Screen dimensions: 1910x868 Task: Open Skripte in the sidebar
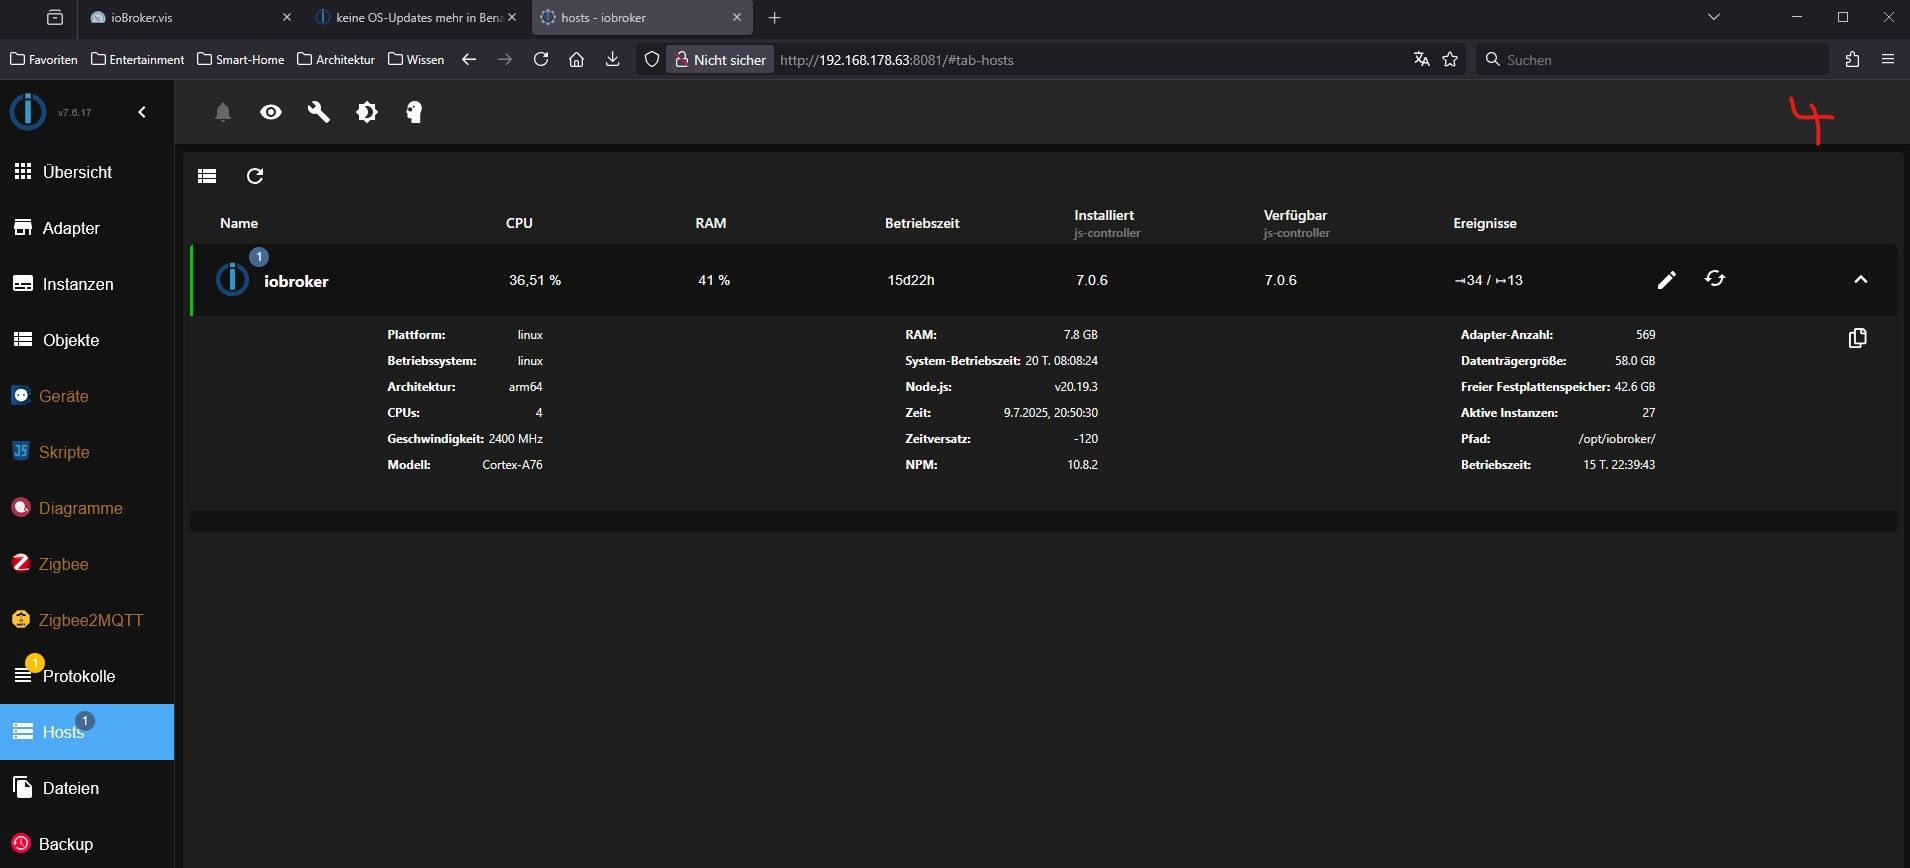point(87,452)
